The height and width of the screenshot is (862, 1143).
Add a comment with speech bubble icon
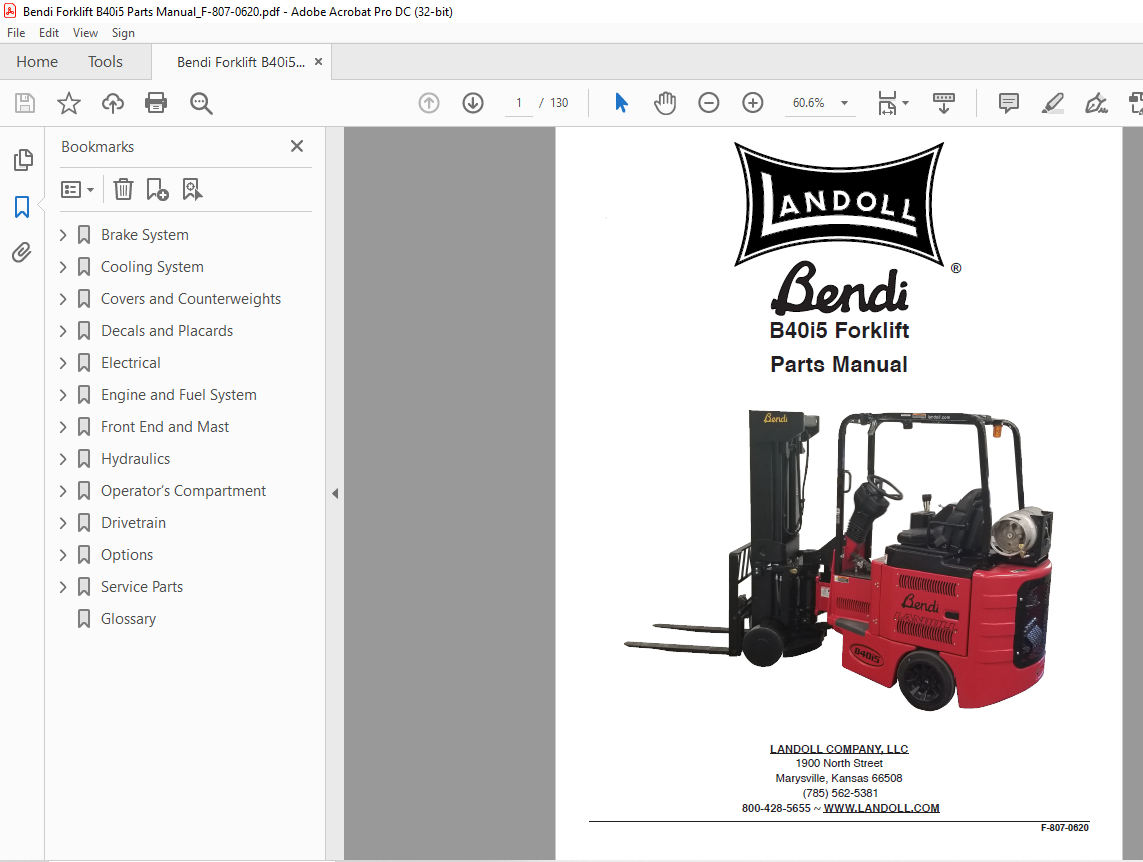coord(1009,103)
